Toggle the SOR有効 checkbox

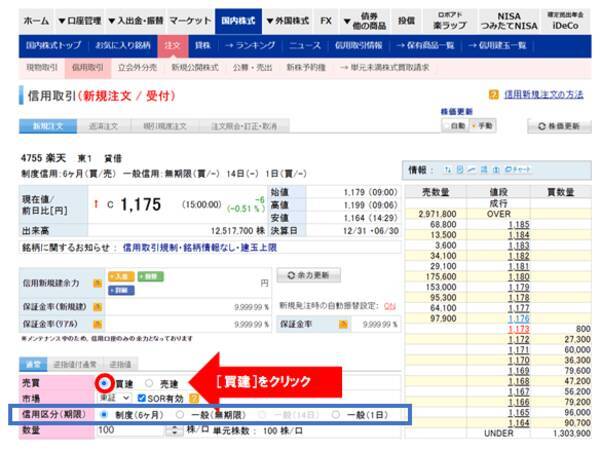141,398
